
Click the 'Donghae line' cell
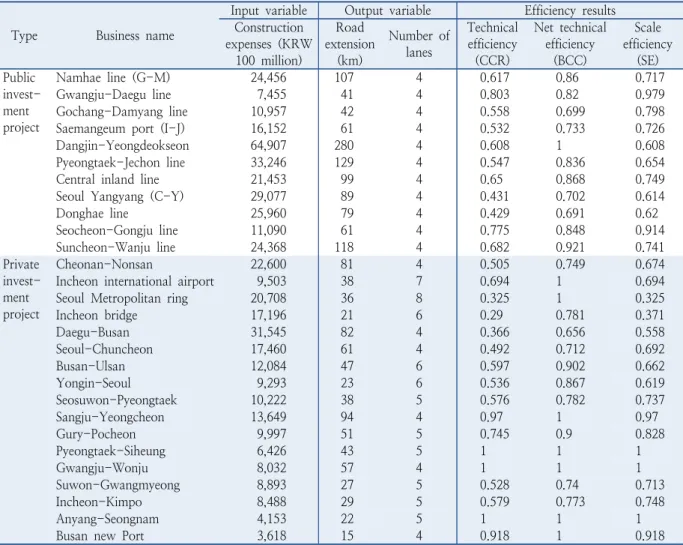92,213
